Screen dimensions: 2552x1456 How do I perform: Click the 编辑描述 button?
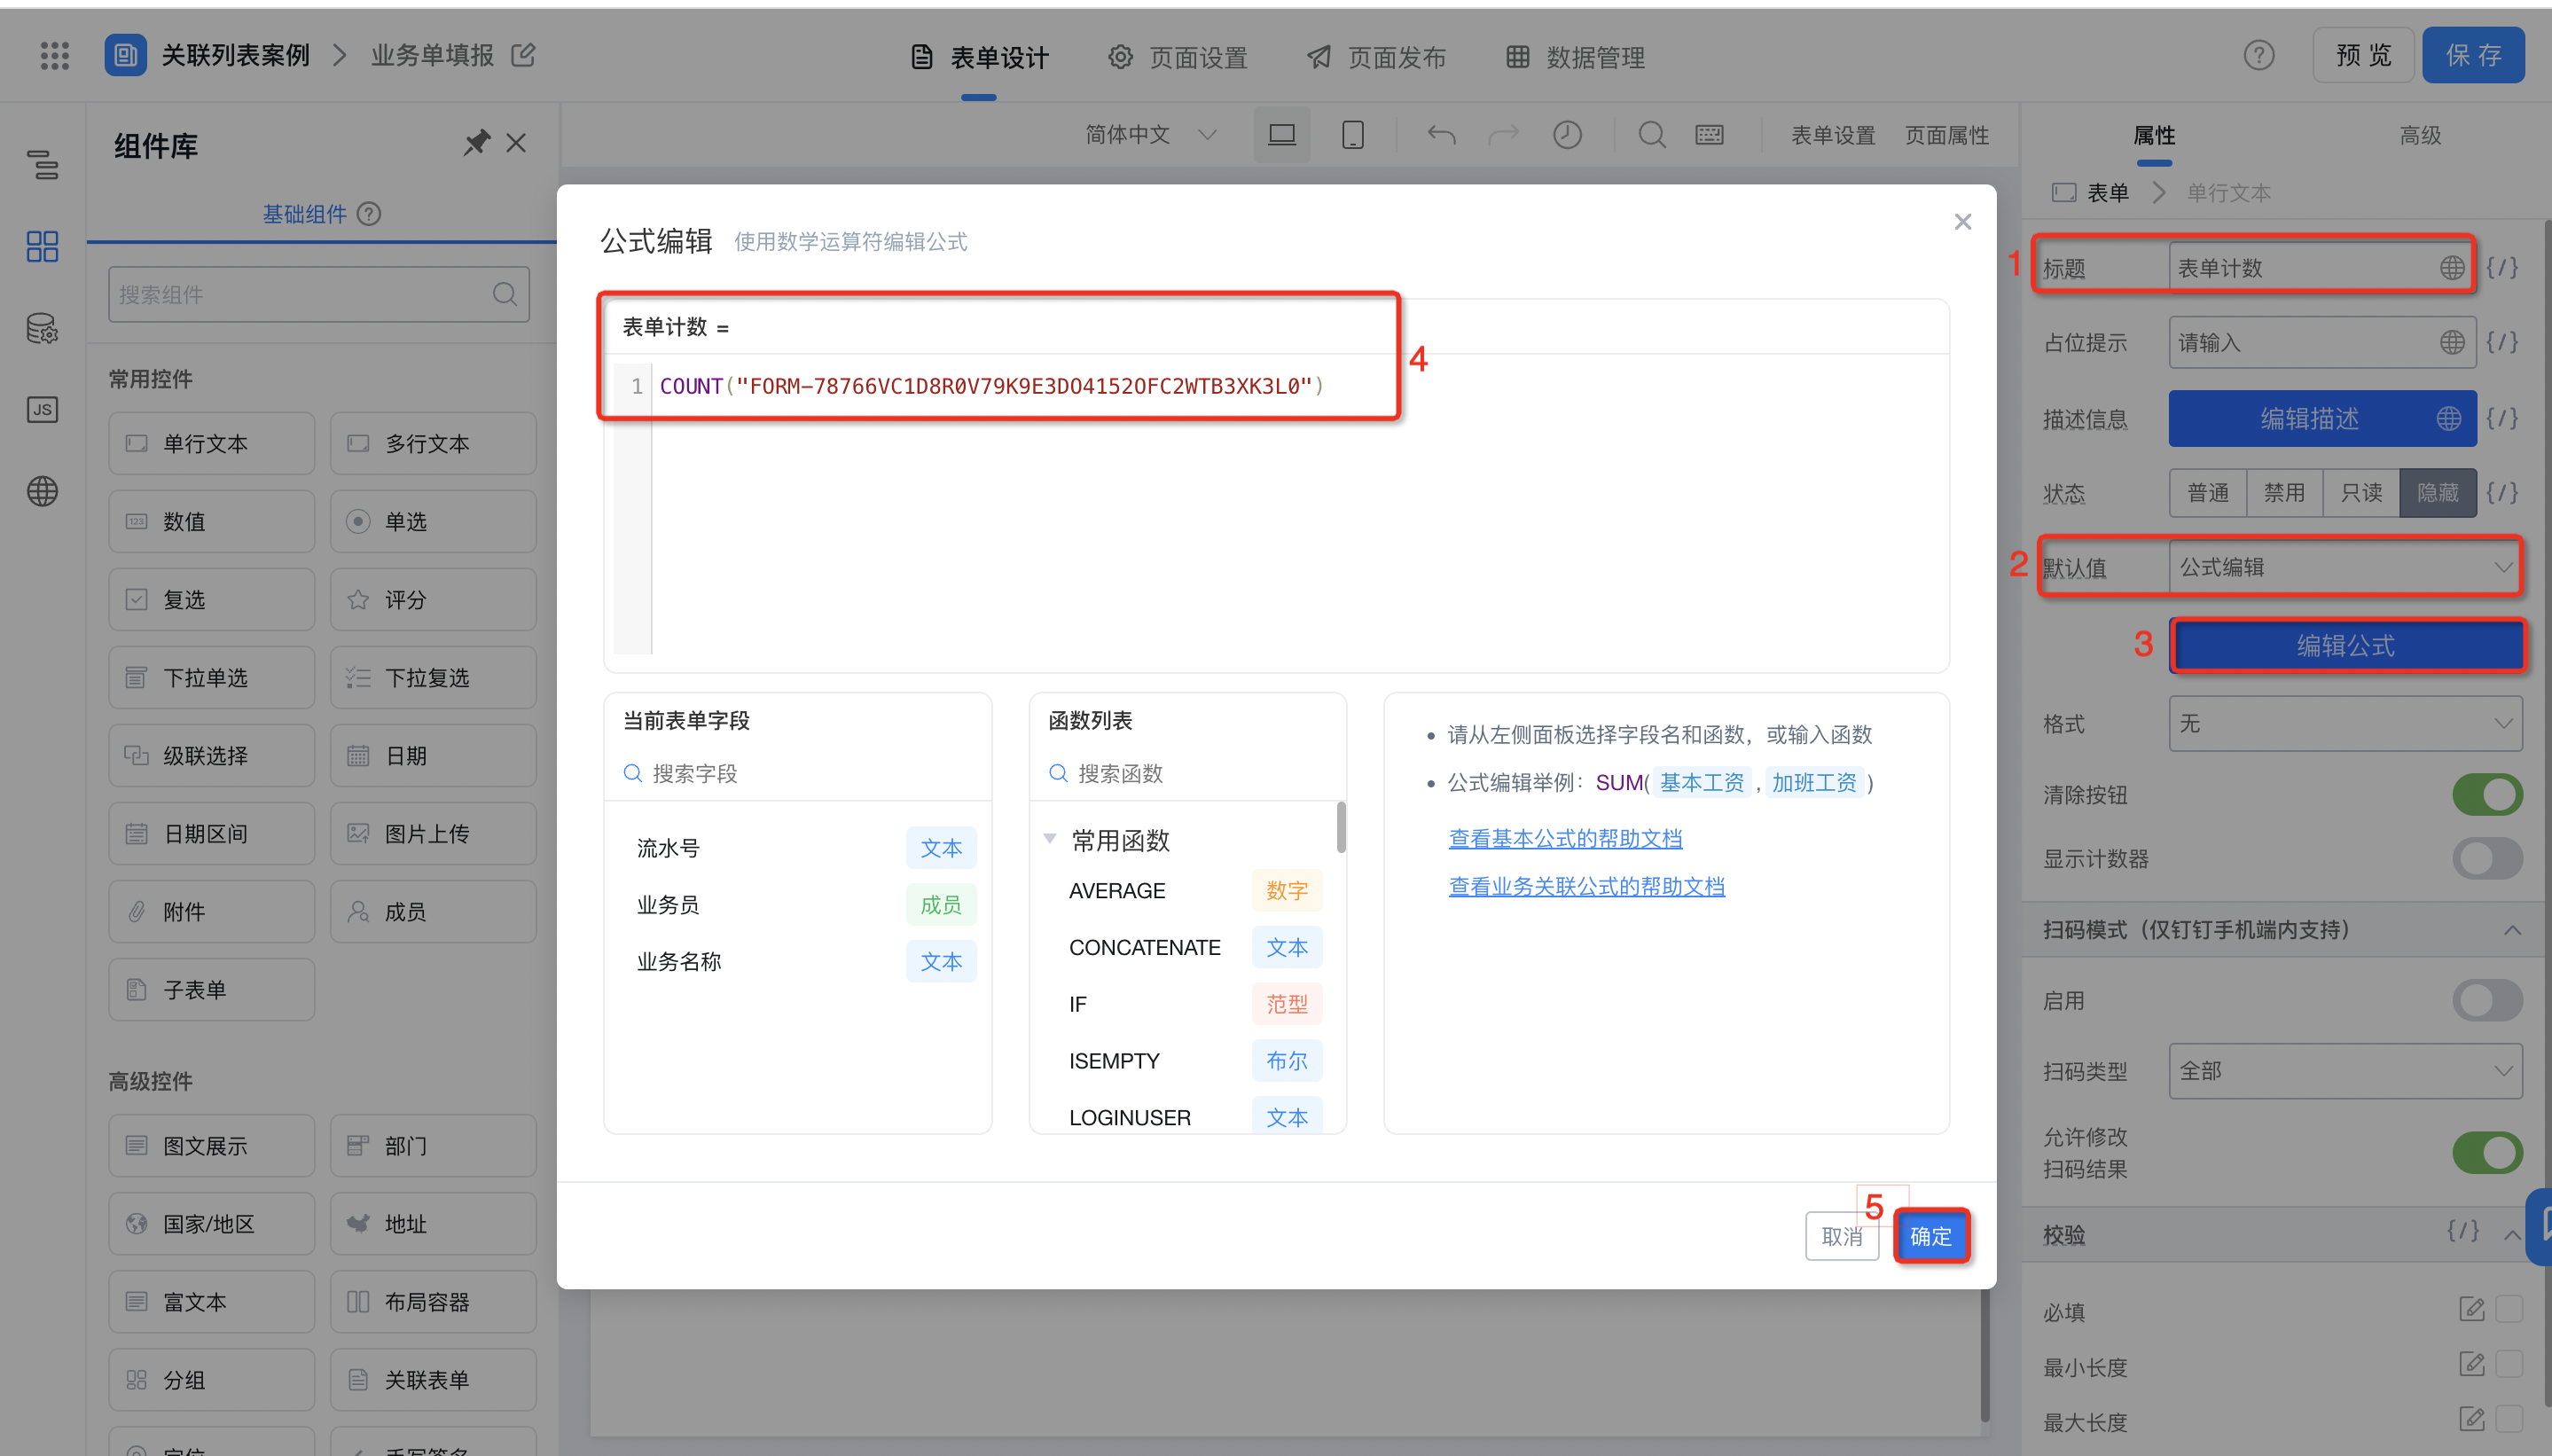pyautogui.click(x=2309, y=418)
